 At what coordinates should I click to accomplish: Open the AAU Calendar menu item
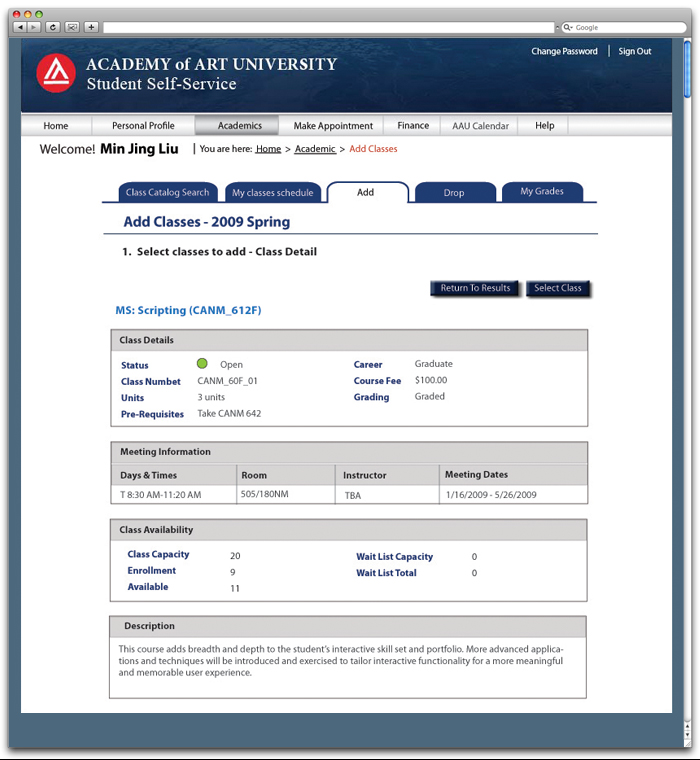[x=480, y=126]
